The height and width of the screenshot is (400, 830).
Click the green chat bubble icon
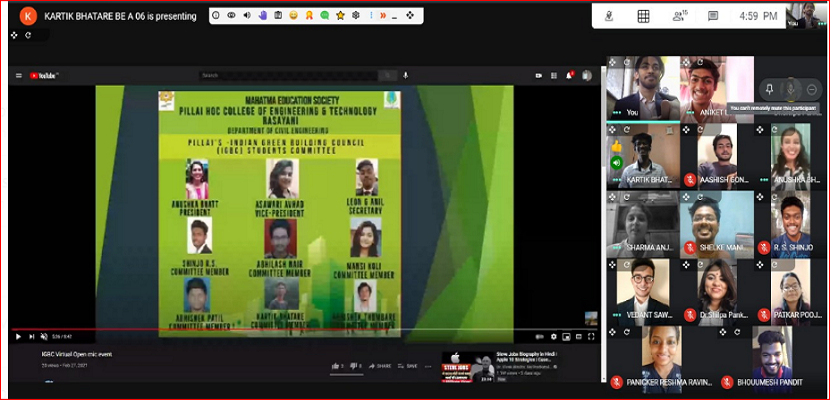[324, 16]
